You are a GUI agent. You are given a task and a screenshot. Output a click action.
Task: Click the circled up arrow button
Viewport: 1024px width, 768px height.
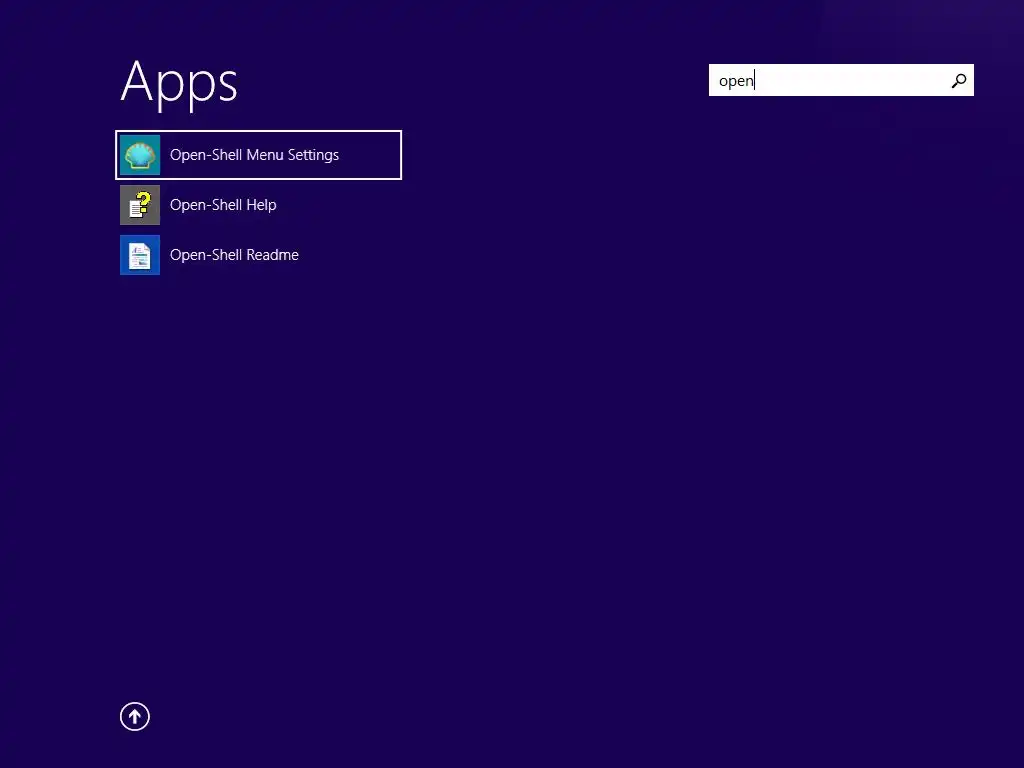point(135,716)
